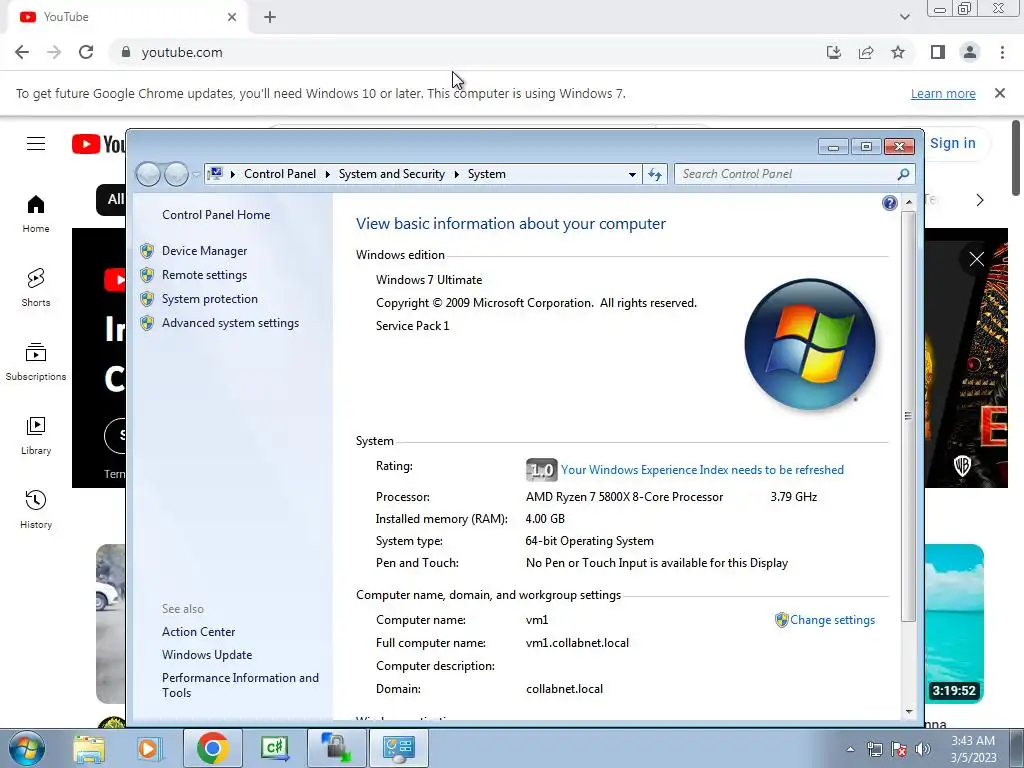
Task: Switch to Chrome on the taskbar
Action: [x=212, y=748]
